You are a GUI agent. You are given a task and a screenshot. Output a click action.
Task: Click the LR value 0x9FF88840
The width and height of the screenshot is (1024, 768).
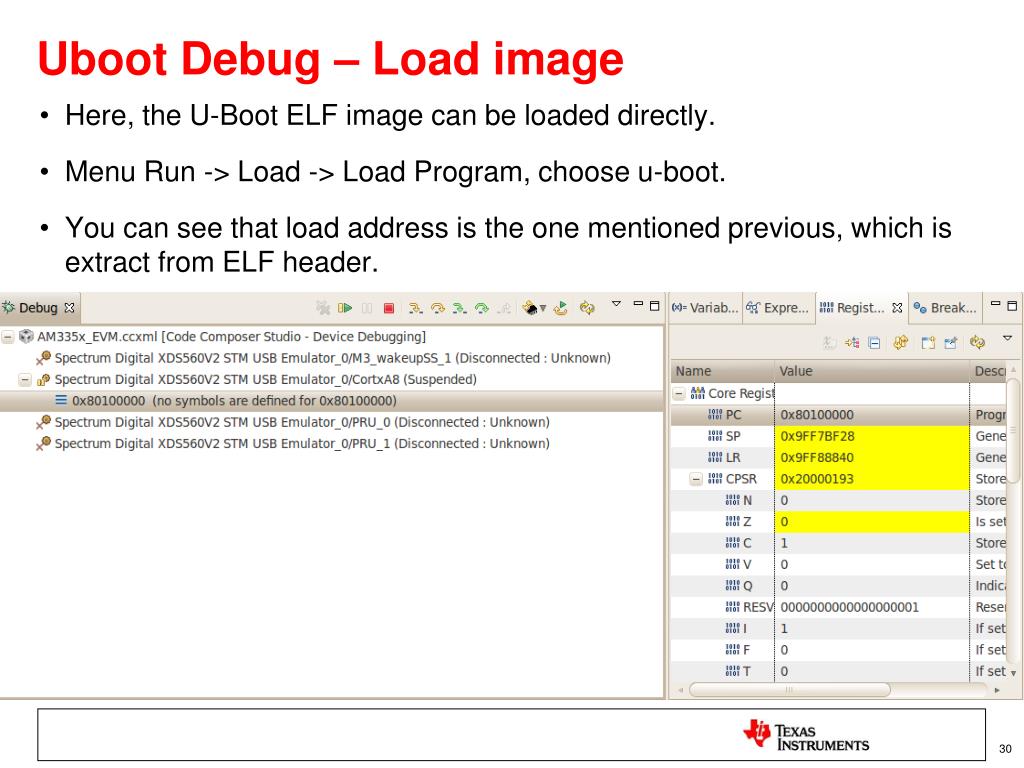(x=872, y=458)
